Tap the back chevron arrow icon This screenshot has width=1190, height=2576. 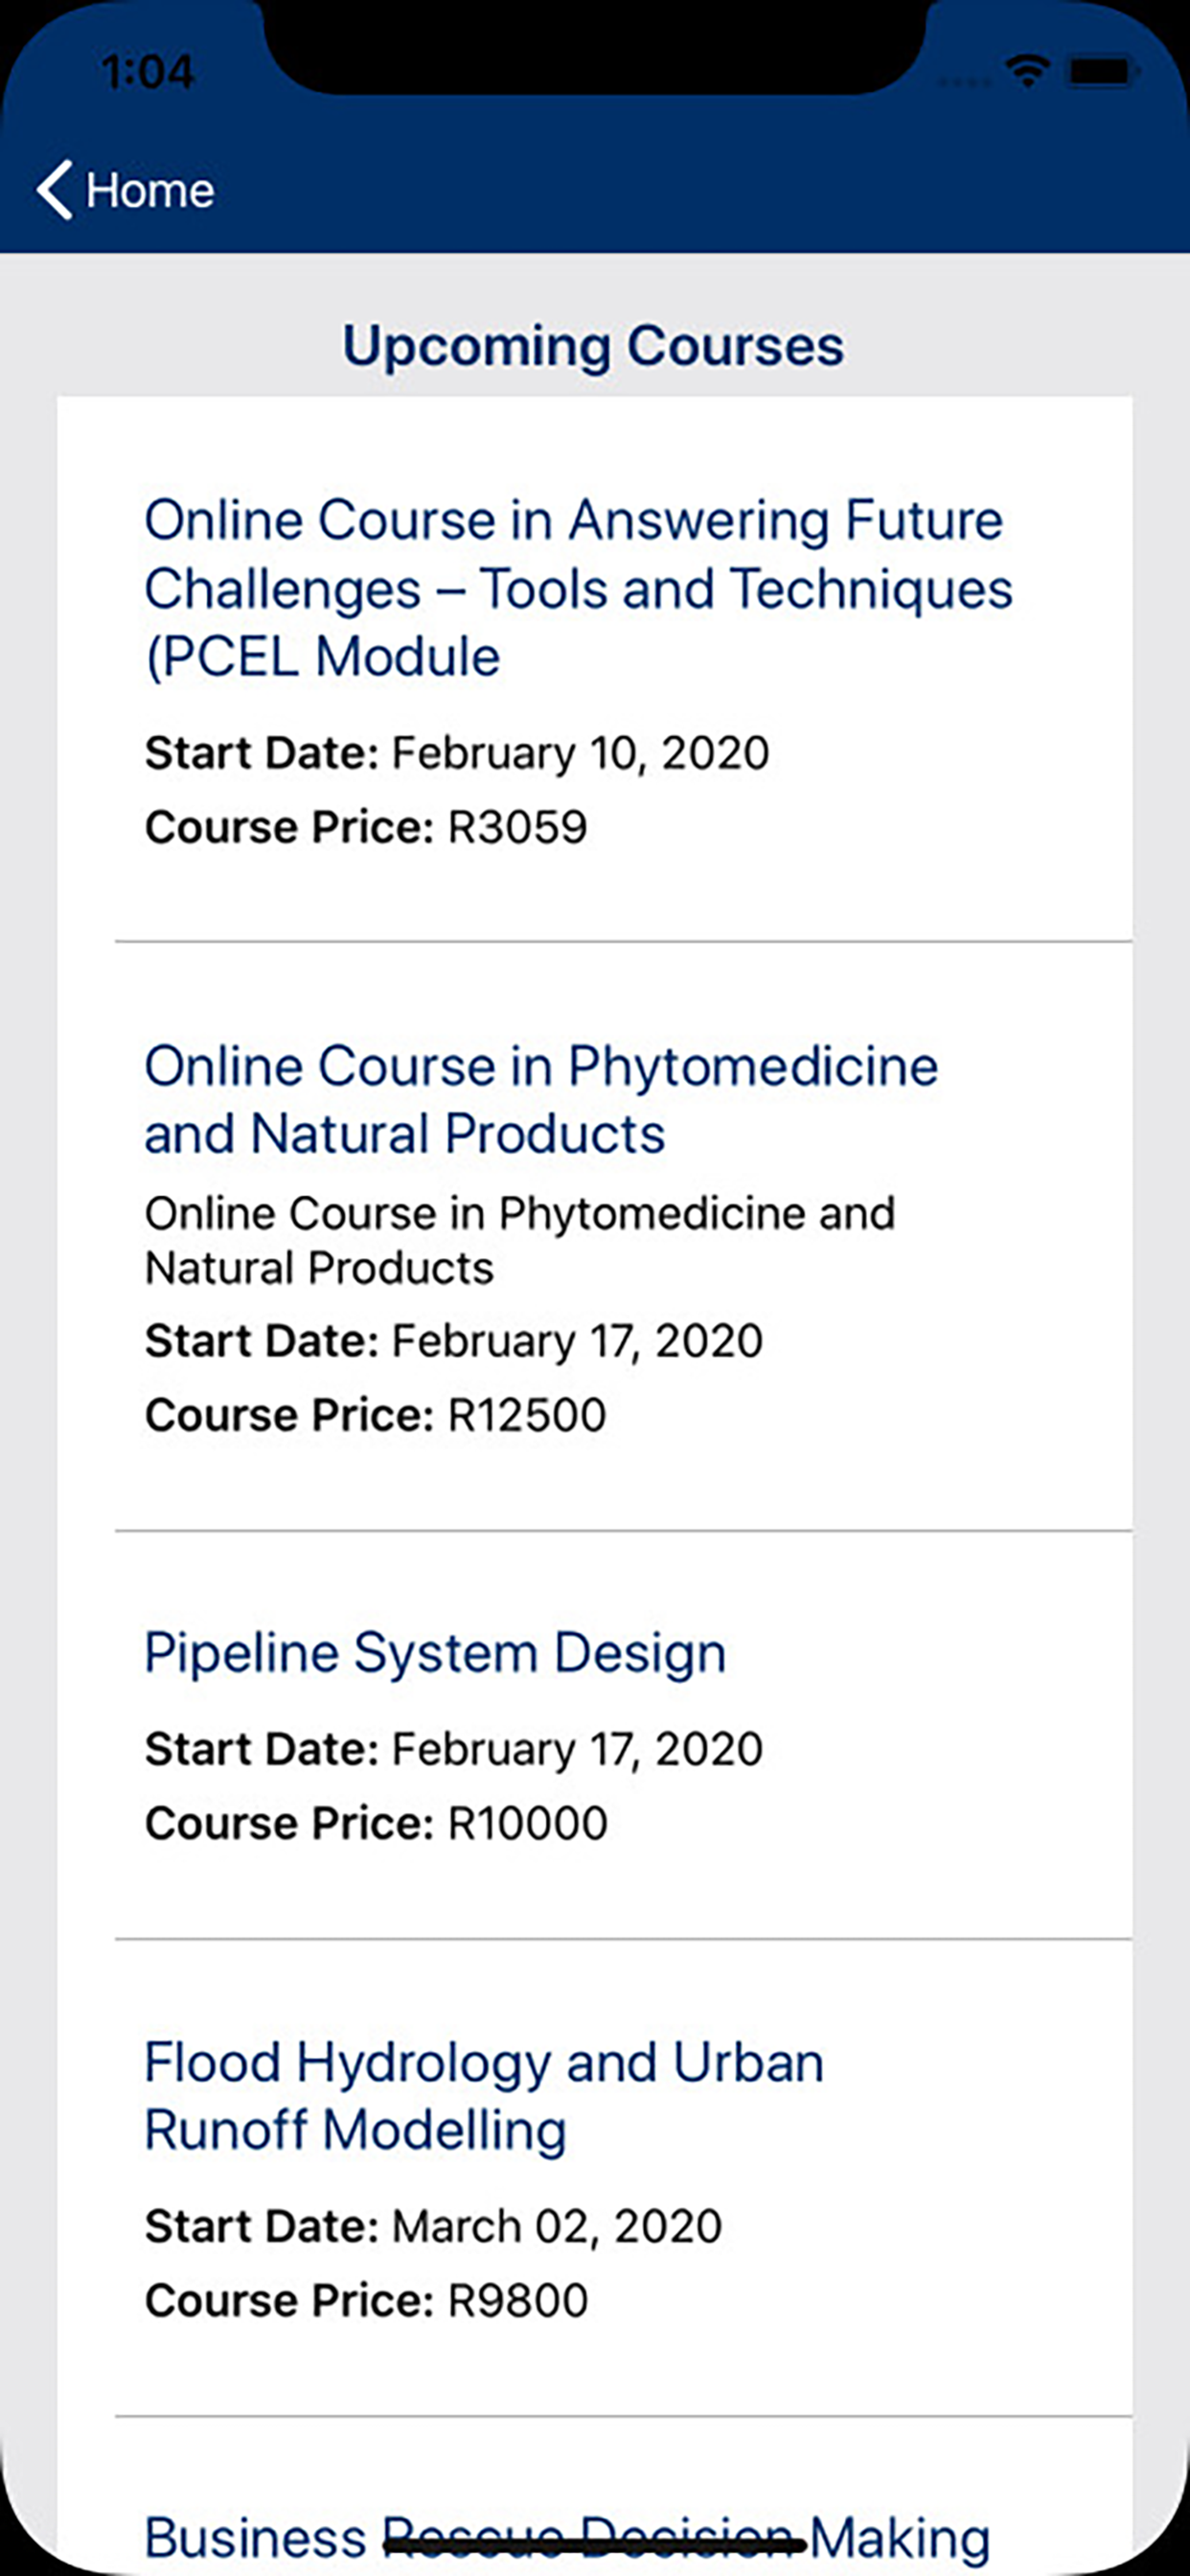pos(54,189)
